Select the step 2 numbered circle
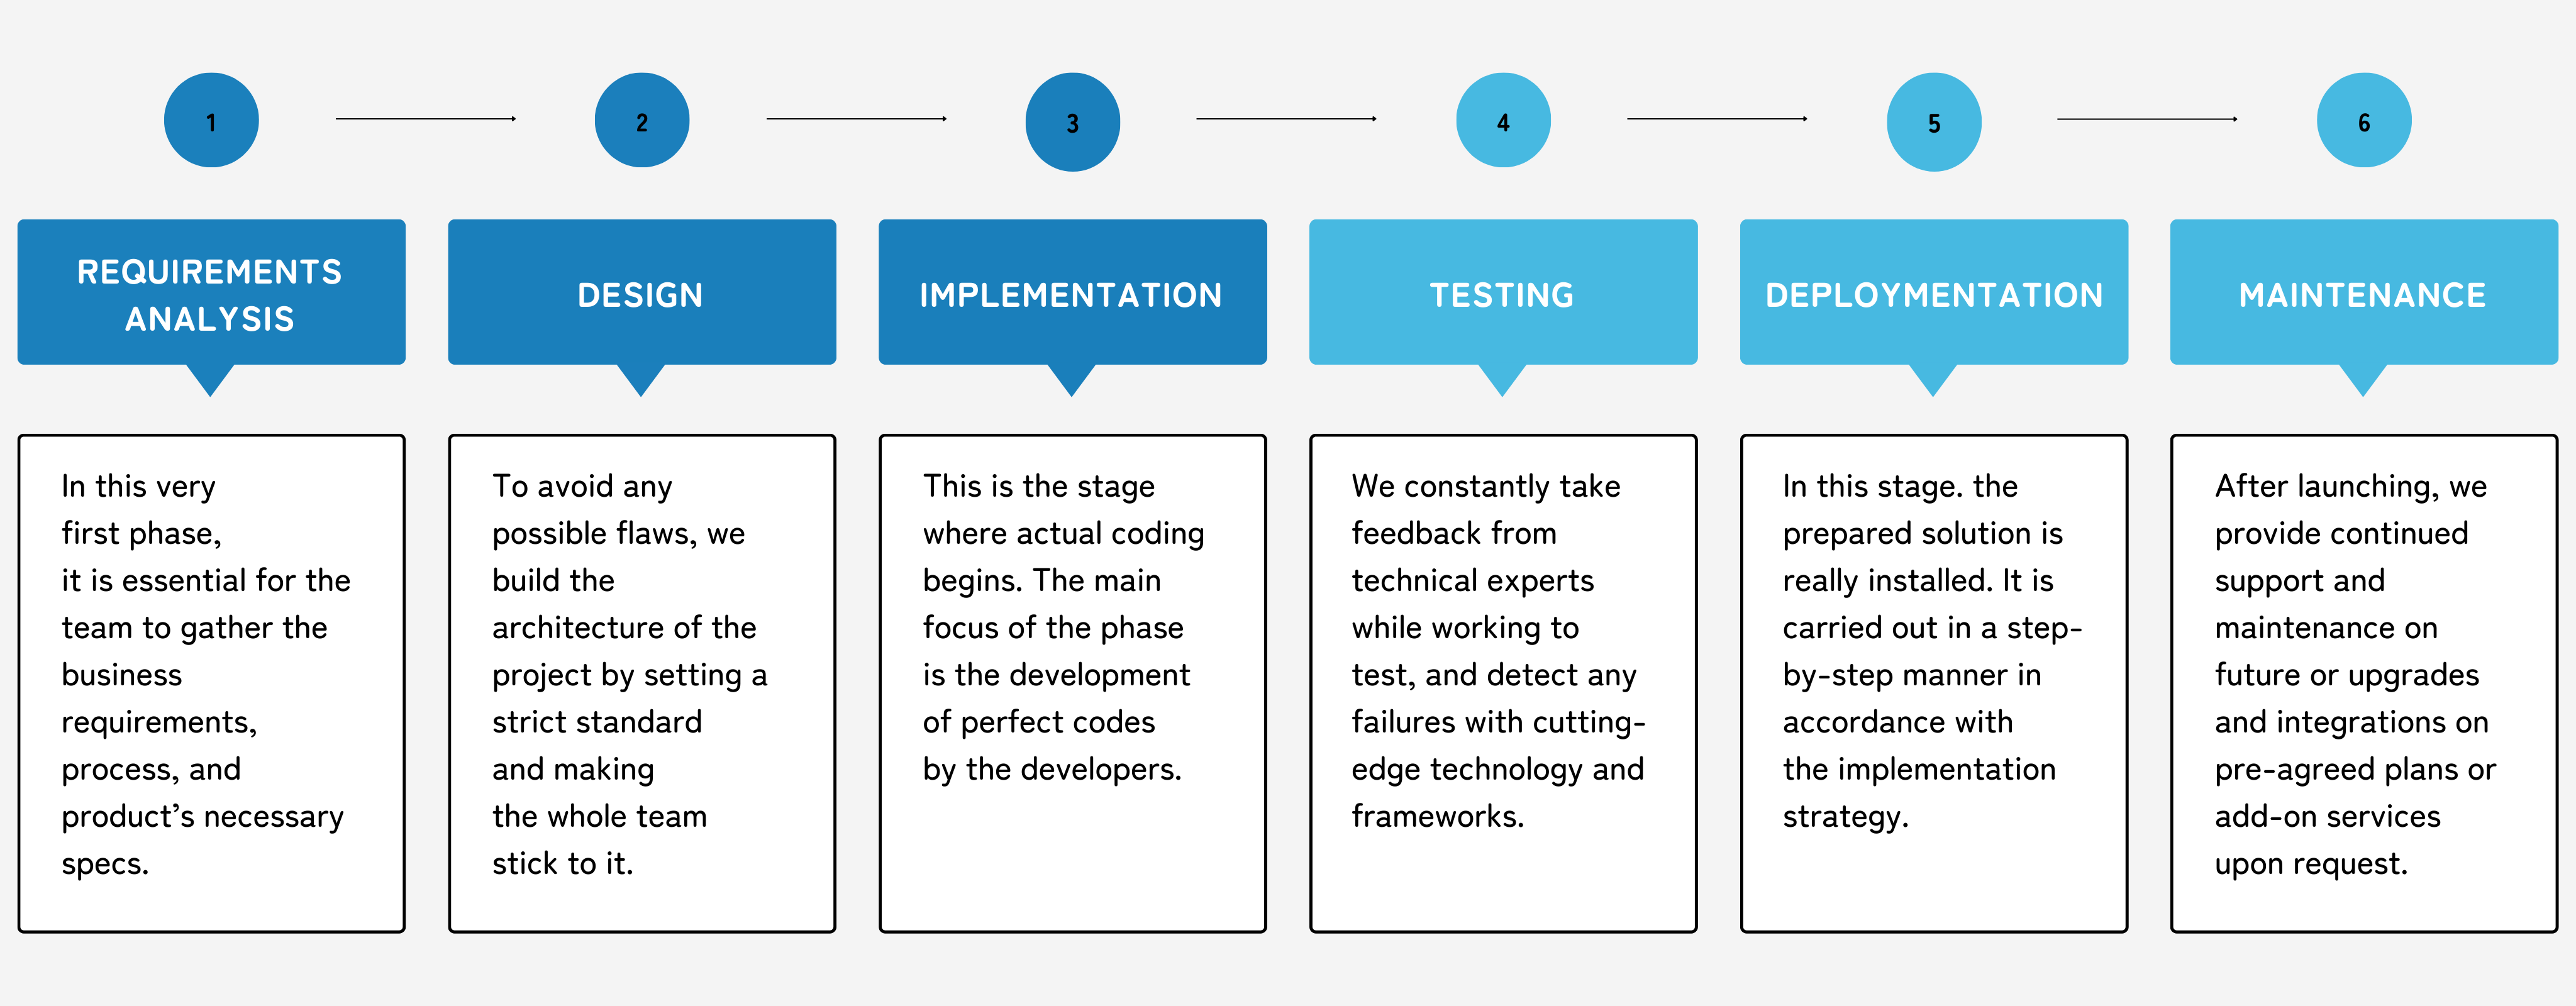2576x1006 pixels. (x=642, y=121)
